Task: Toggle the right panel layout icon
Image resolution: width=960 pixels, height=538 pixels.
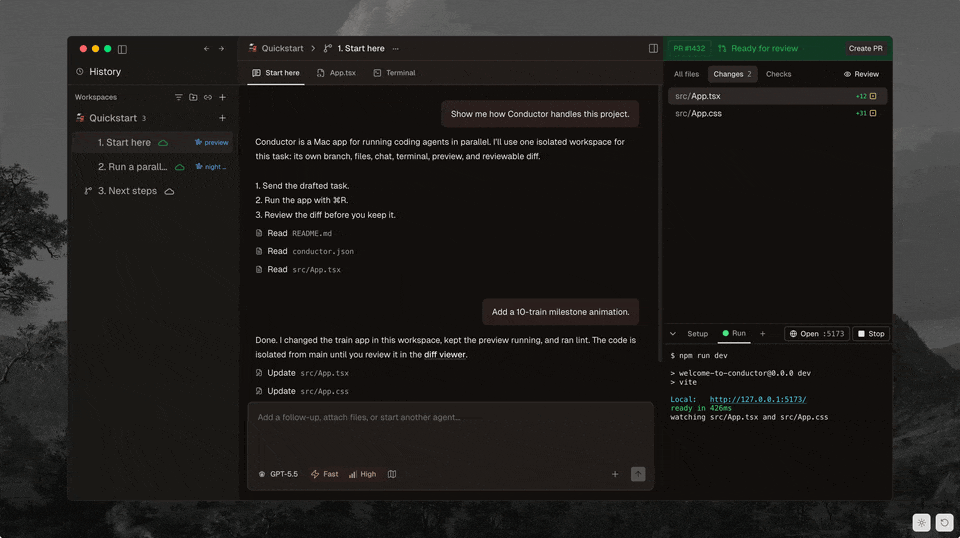Action: 653,48
